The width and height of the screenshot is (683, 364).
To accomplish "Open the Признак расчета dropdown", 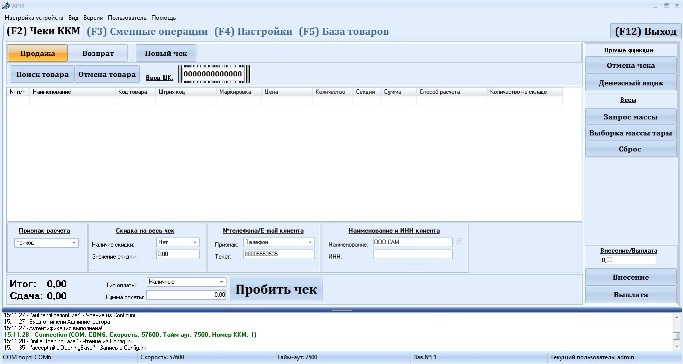I will (46, 243).
